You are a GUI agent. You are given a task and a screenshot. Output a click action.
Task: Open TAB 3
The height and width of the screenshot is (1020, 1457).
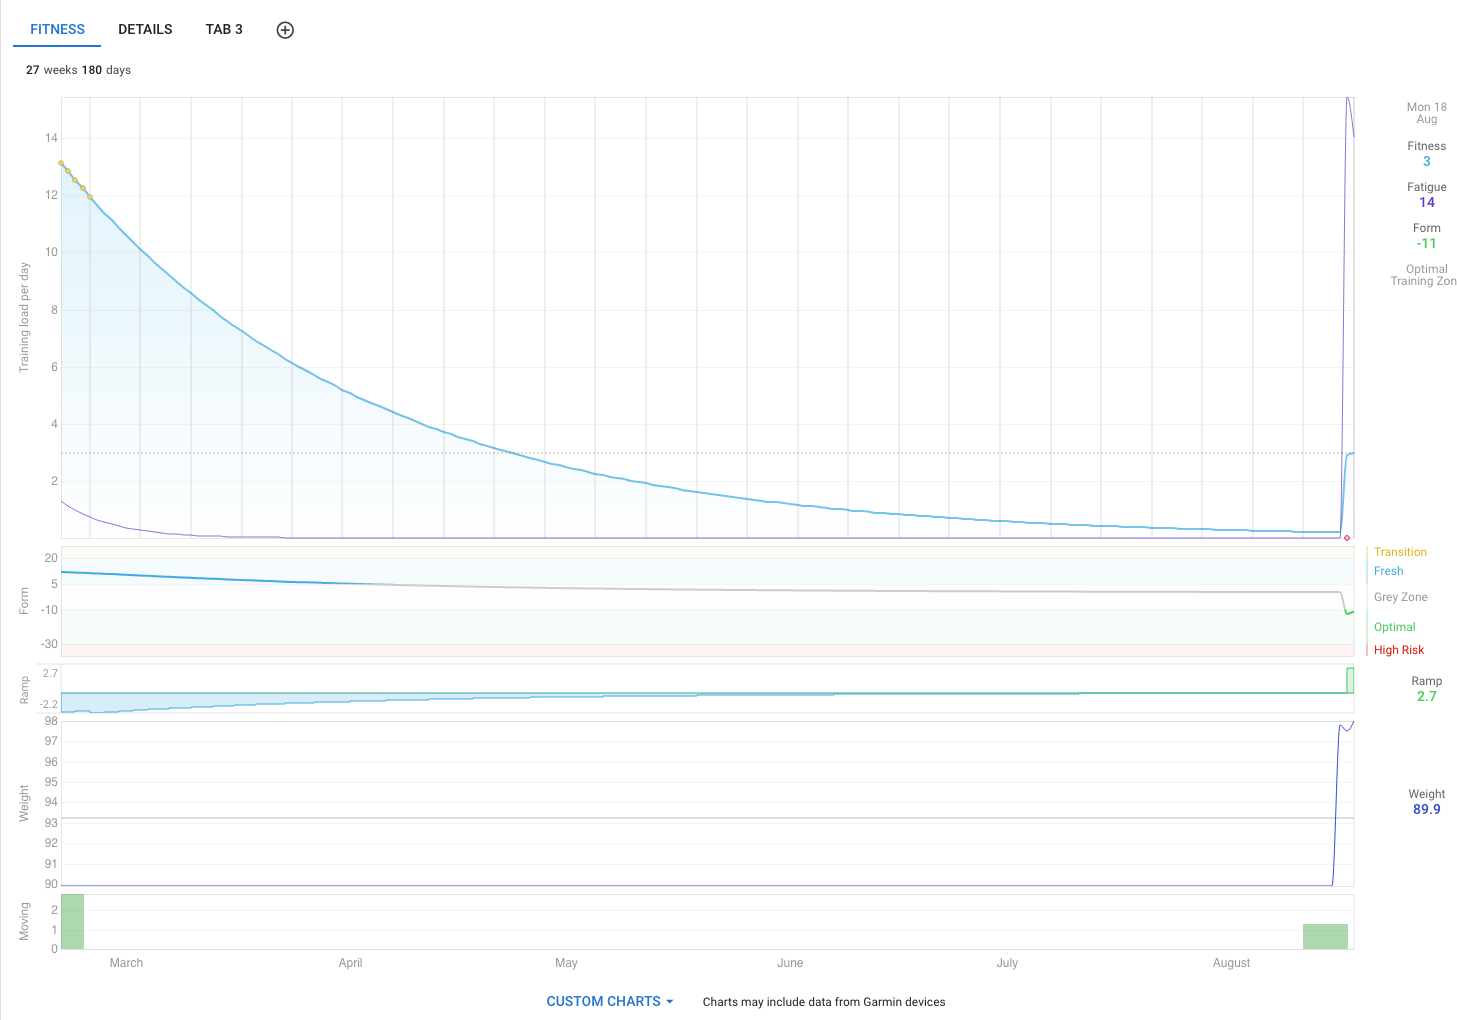coord(224,29)
